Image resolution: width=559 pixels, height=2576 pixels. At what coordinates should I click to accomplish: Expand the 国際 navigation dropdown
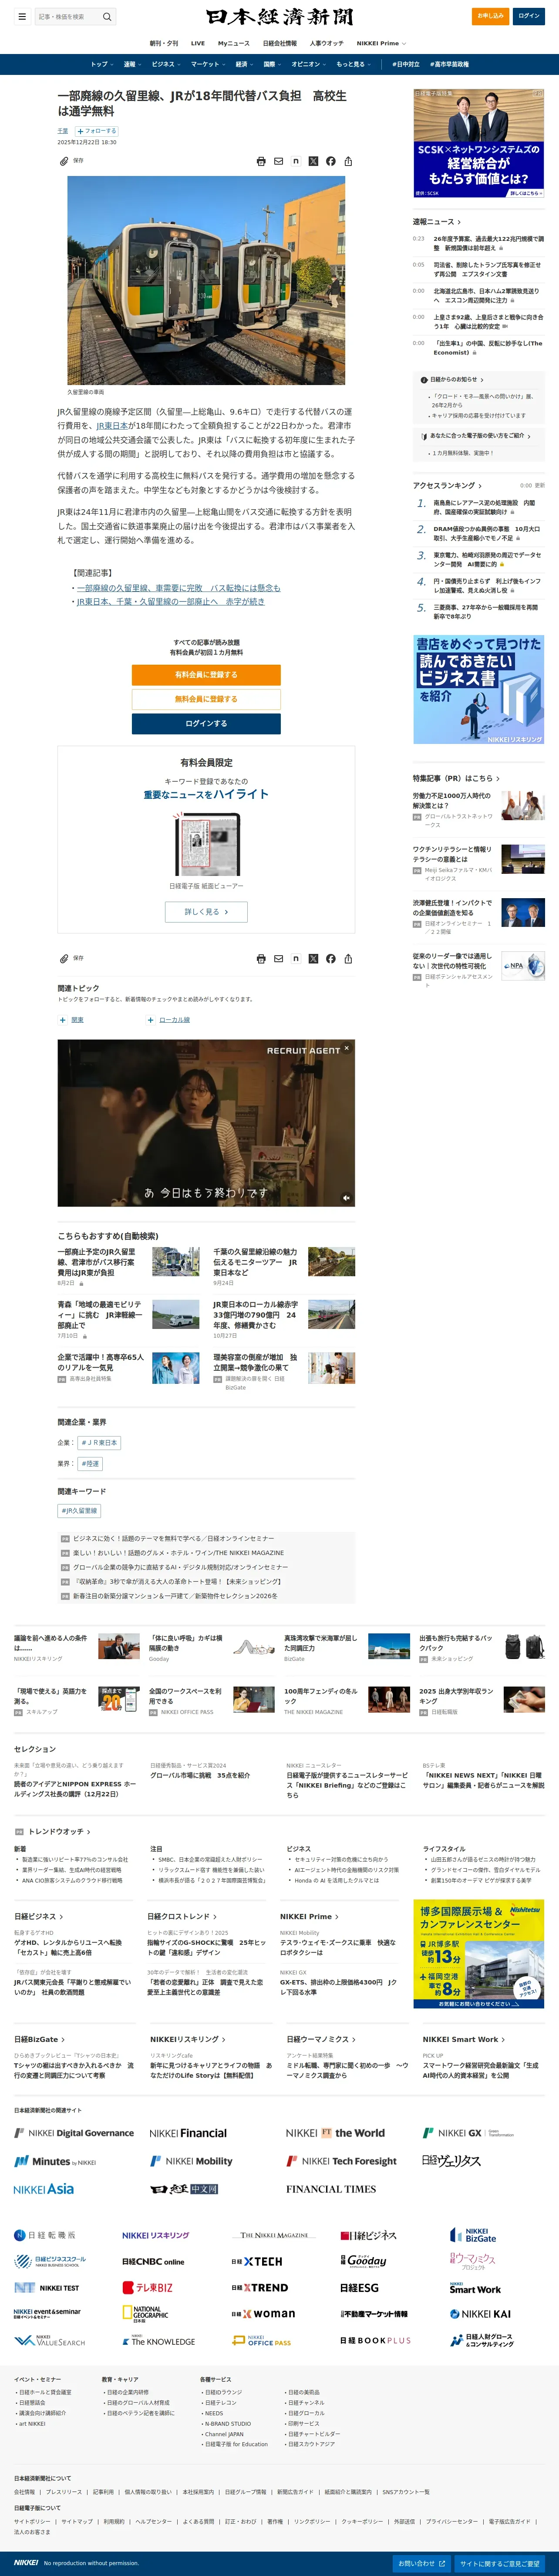pyautogui.click(x=272, y=64)
